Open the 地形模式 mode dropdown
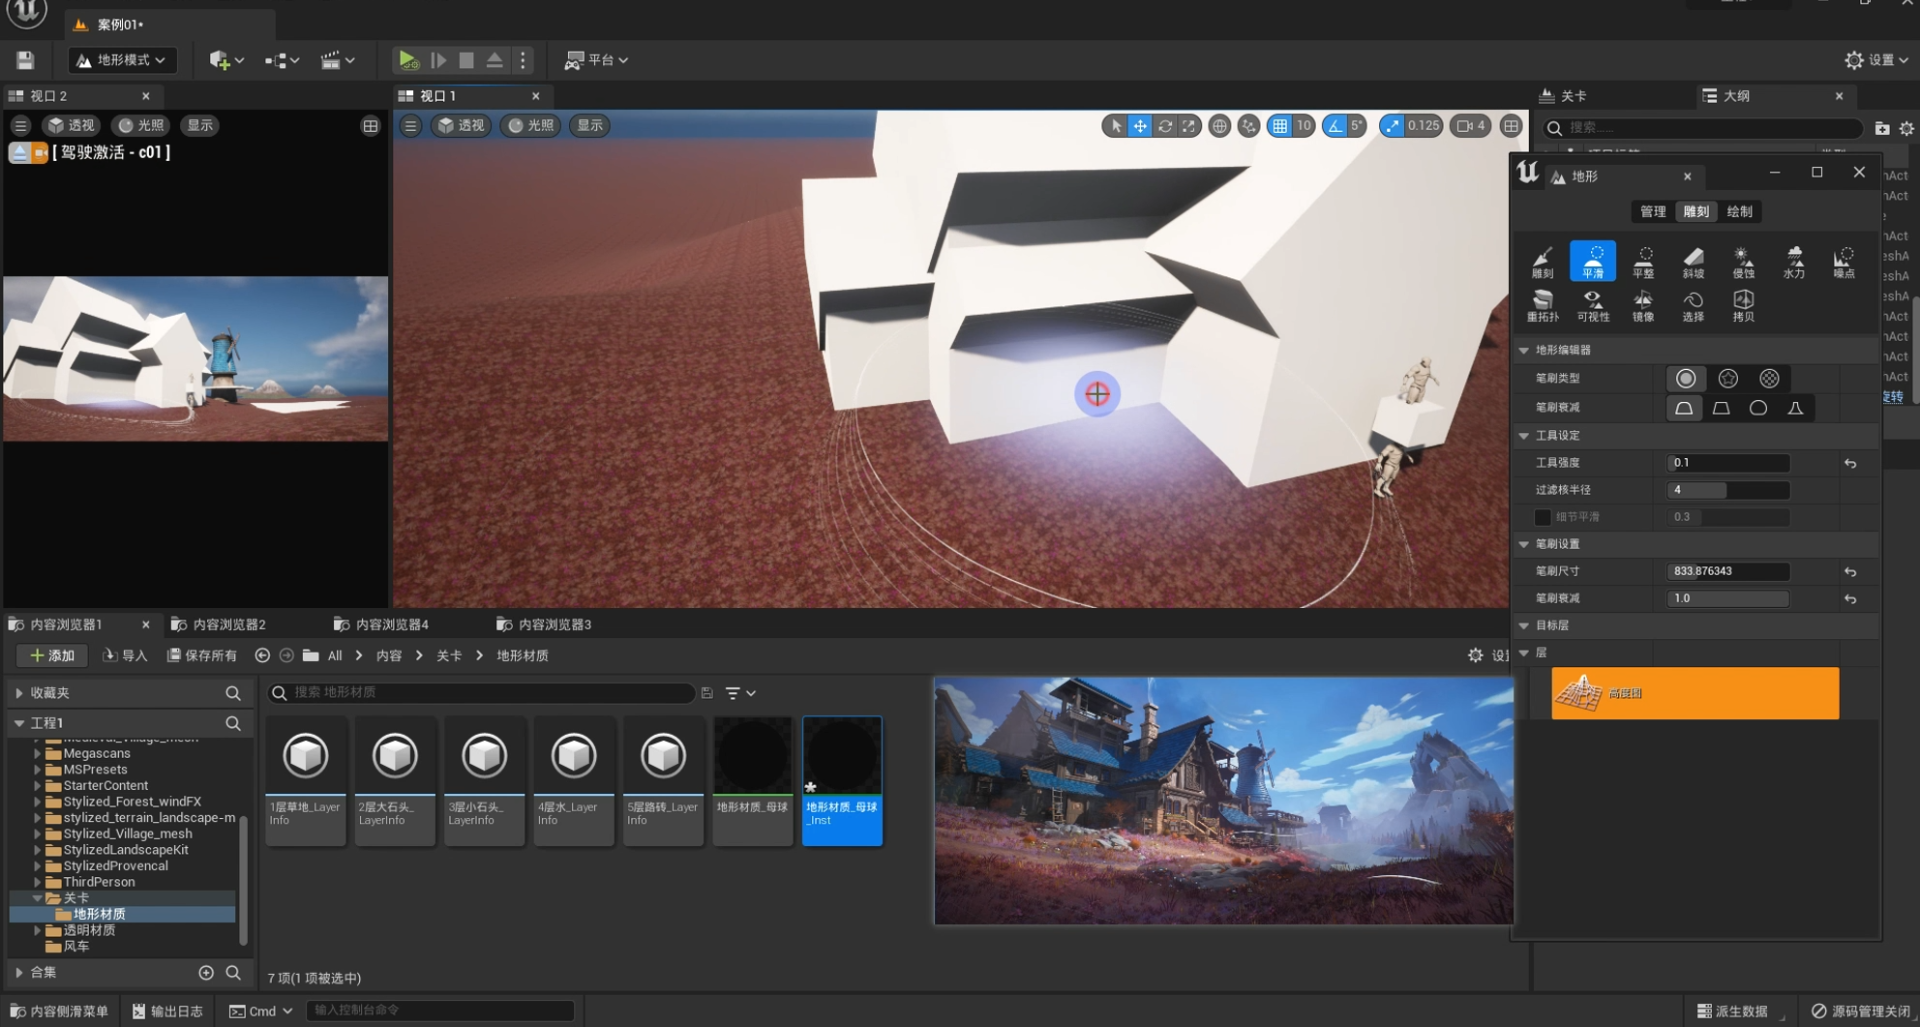 pyautogui.click(x=122, y=60)
